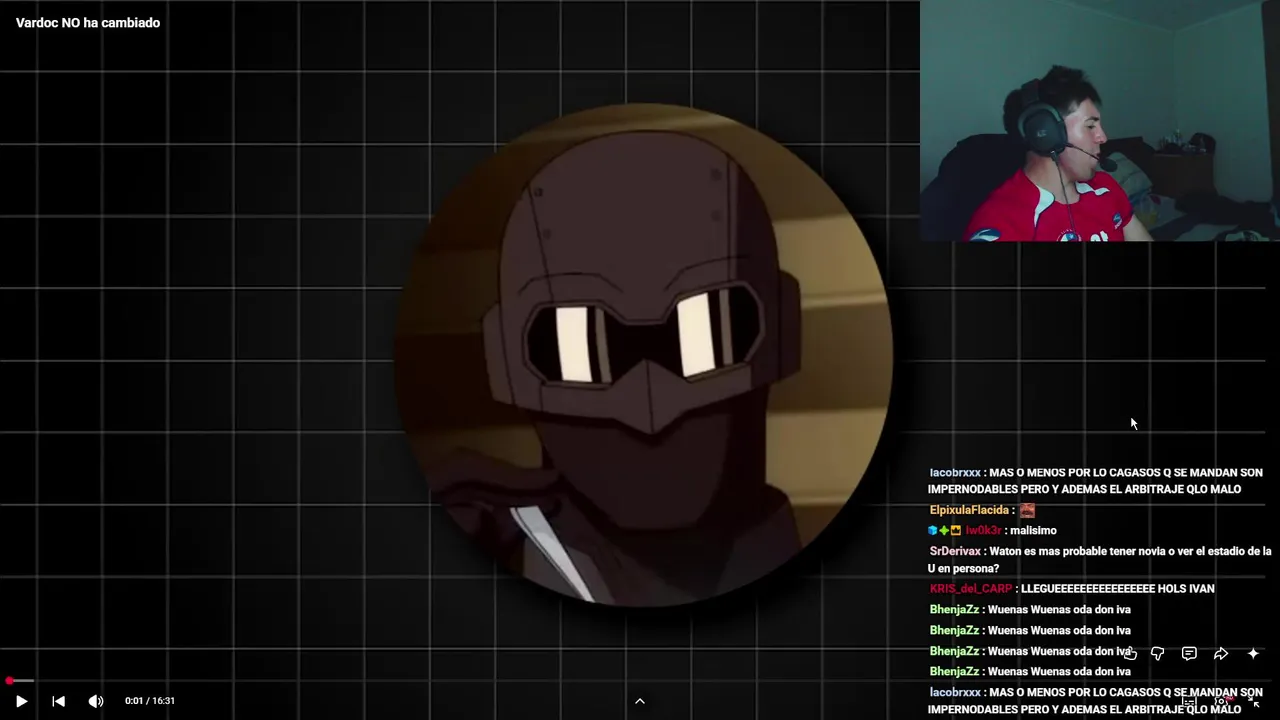Toggle subtitles with the captions icon
Image resolution: width=1280 pixels, height=720 pixels.
coord(1189,702)
